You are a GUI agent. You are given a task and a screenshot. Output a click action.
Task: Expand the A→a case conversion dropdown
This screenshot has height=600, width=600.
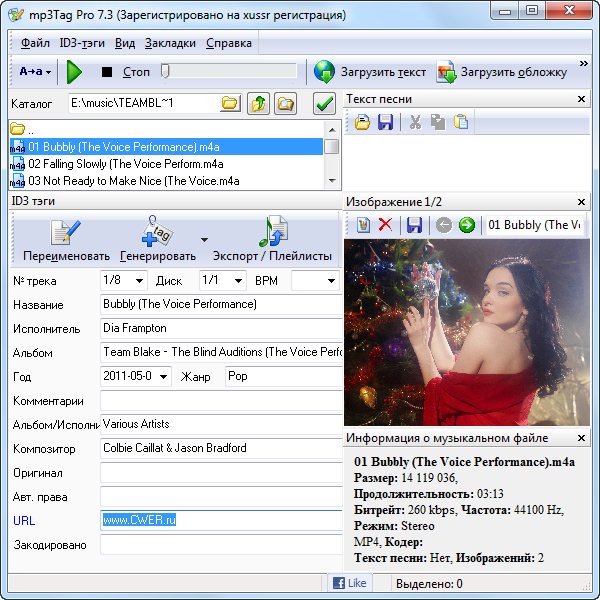pos(36,72)
